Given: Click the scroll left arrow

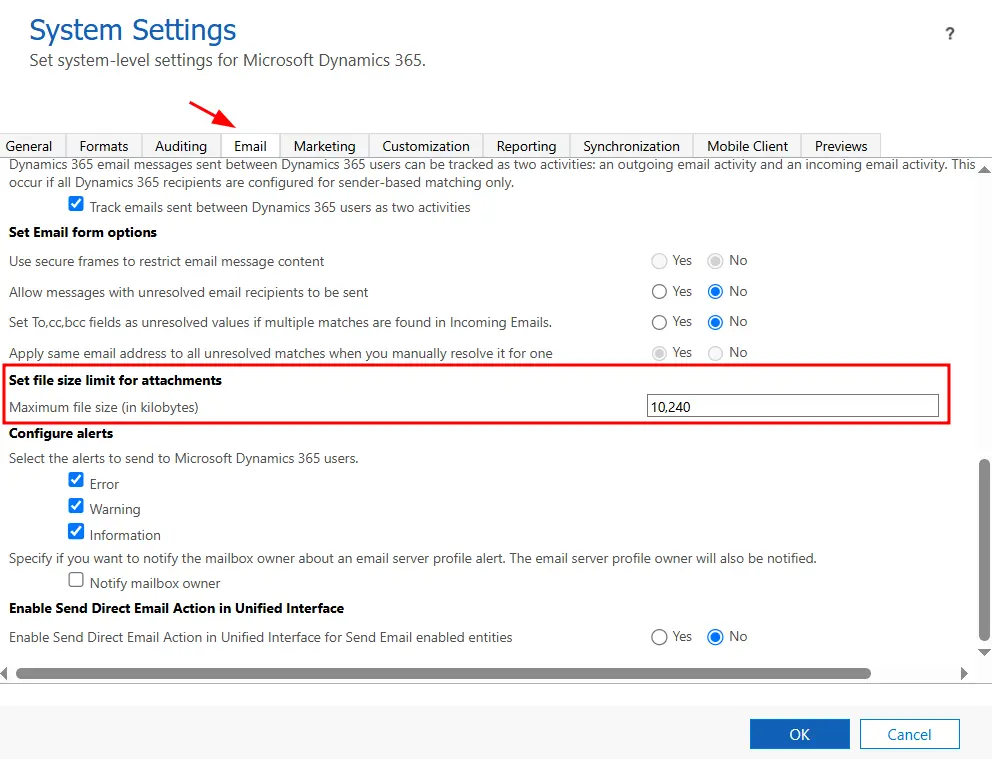Looking at the screenshot, I should (x=4, y=674).
